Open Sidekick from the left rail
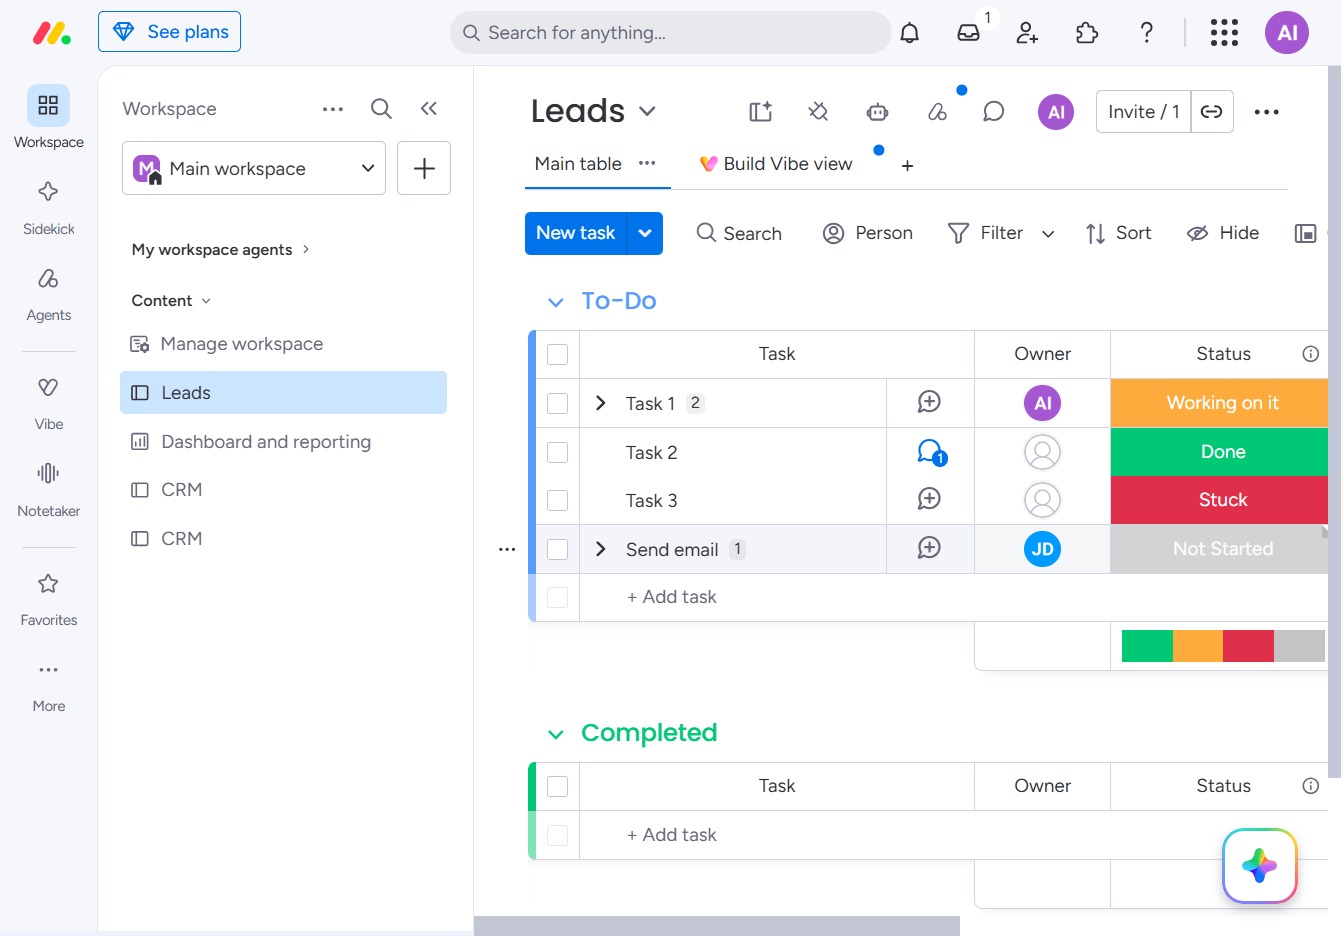 48,207
